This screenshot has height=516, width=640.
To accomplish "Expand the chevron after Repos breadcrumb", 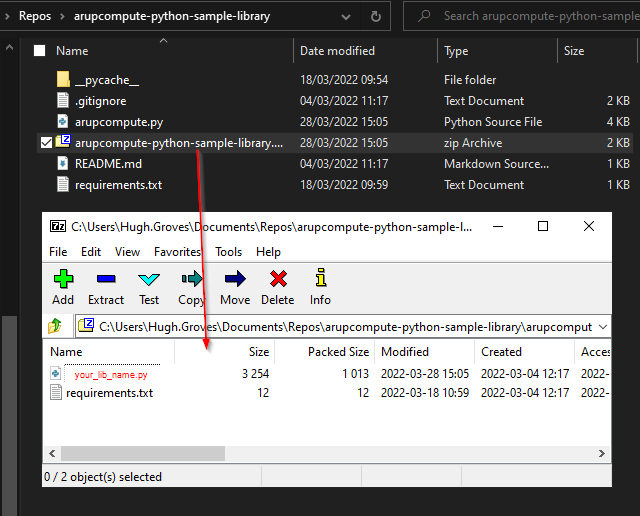I will click(62, 16).
